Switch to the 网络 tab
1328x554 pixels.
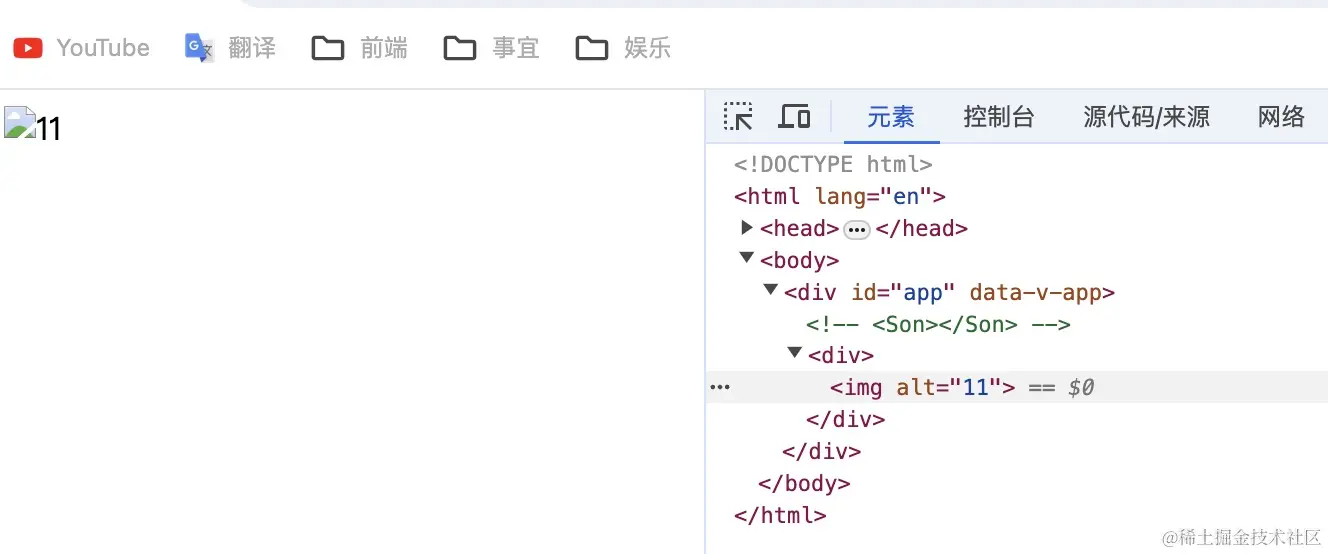1281,117
